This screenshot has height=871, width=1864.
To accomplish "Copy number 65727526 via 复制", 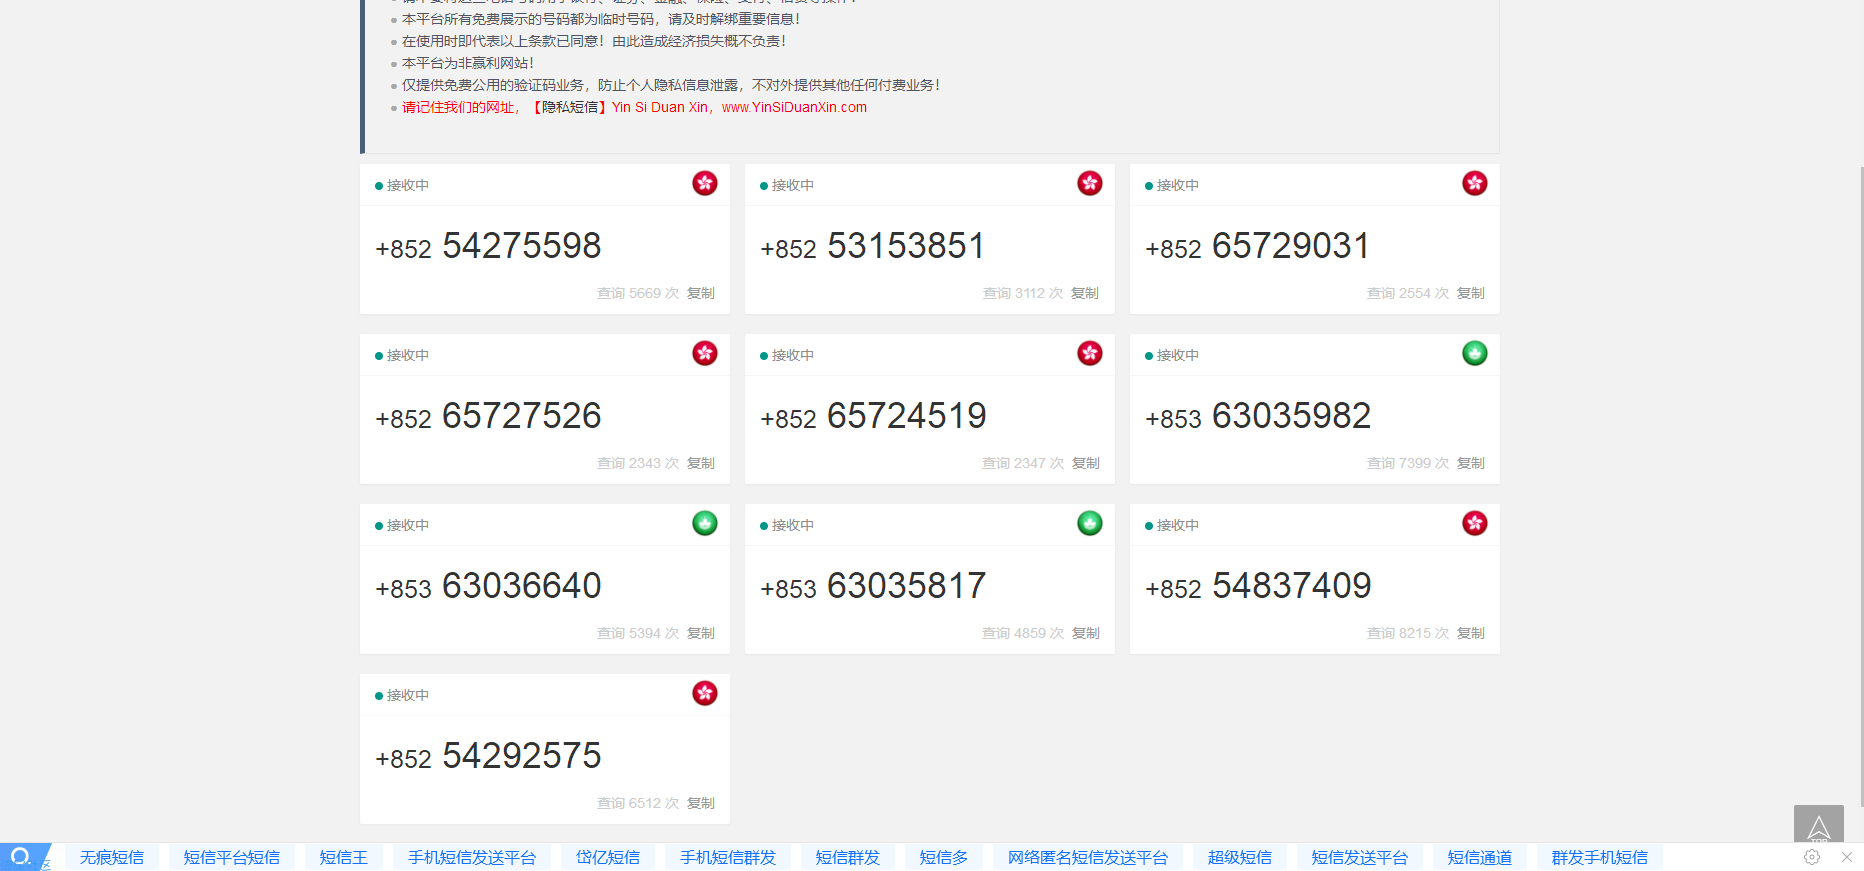I will [701, 463].
